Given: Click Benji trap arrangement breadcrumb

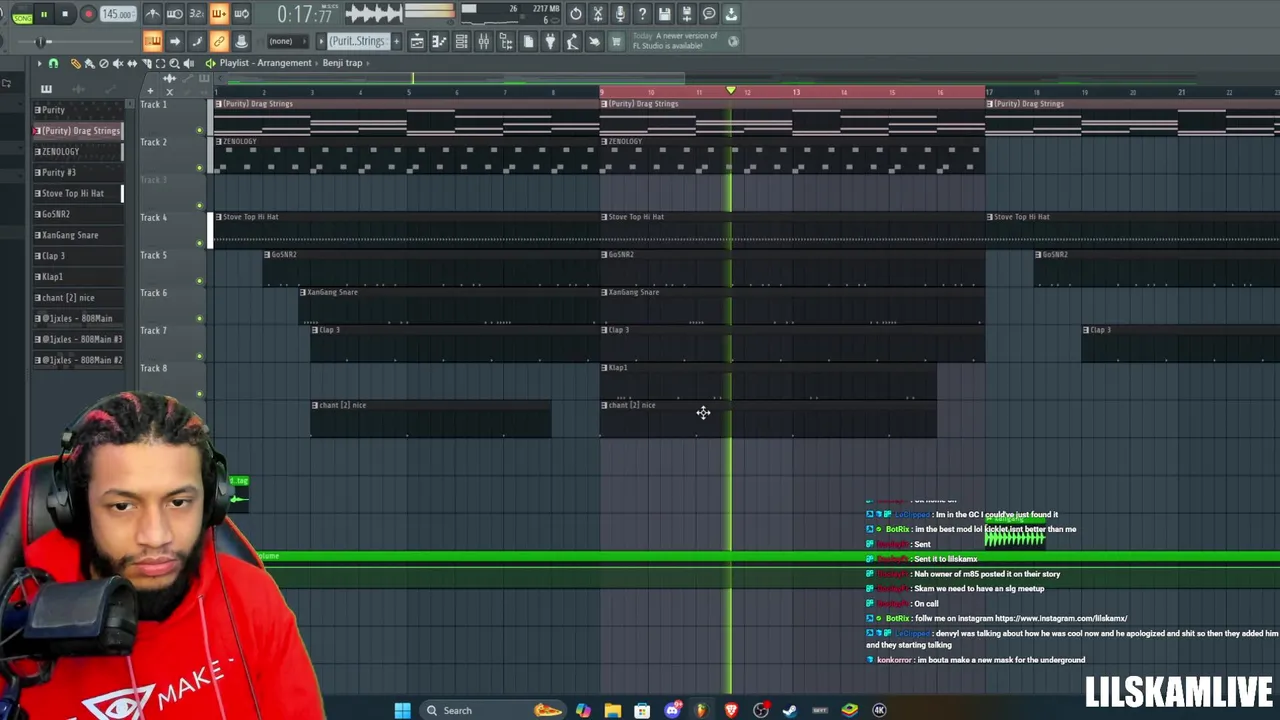Looking at the screenshot, I should (342, 63).
